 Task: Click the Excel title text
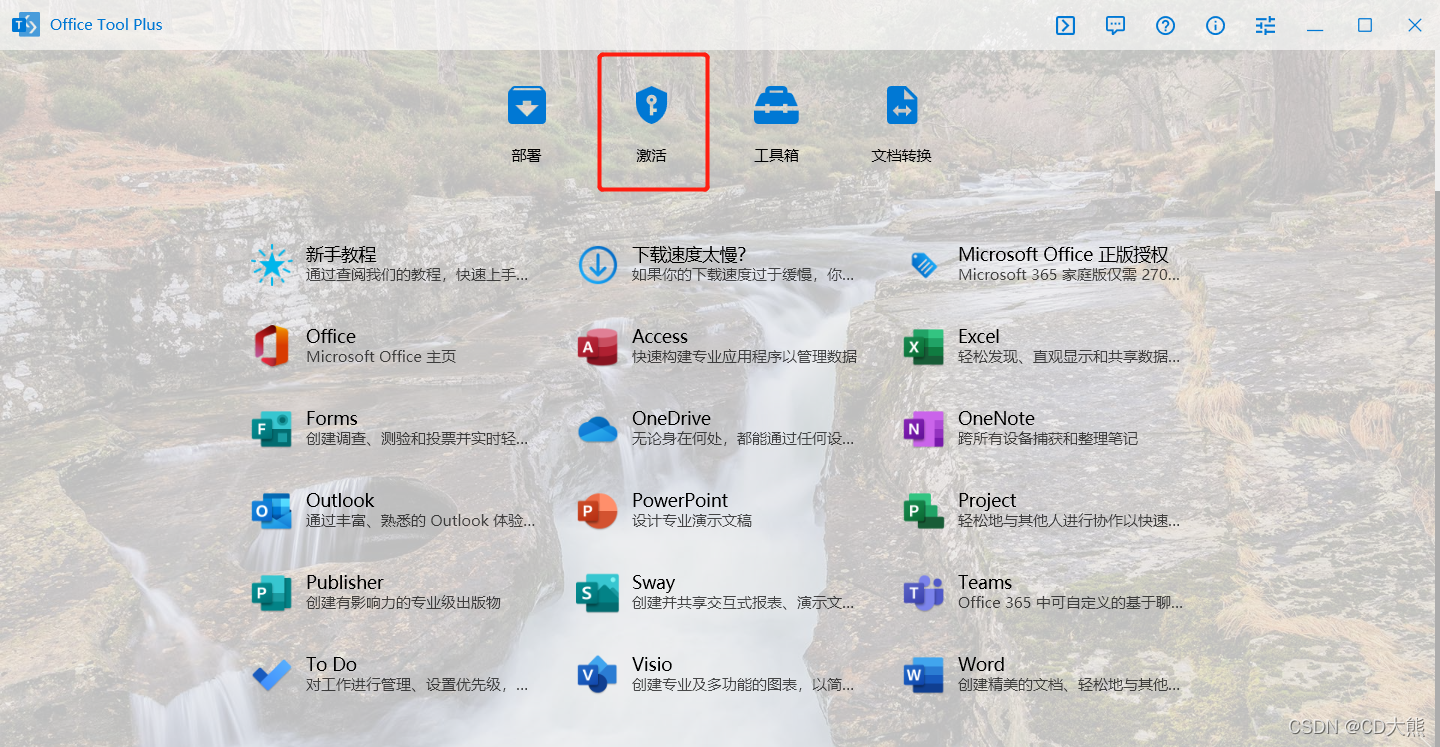[x=979, y=337]
